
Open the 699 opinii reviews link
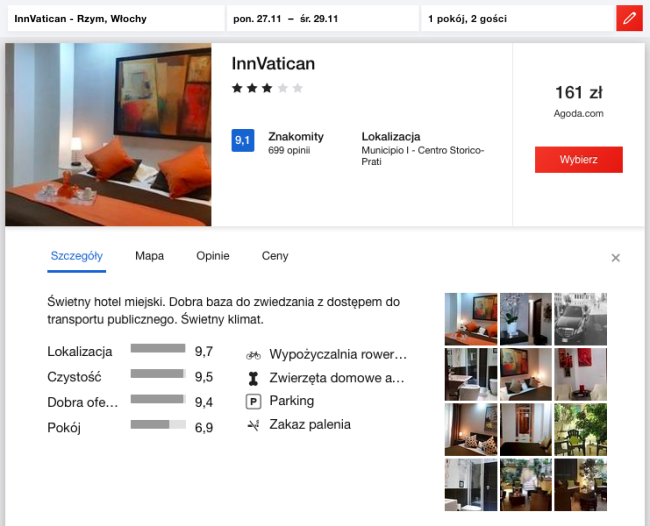point(289,150)
